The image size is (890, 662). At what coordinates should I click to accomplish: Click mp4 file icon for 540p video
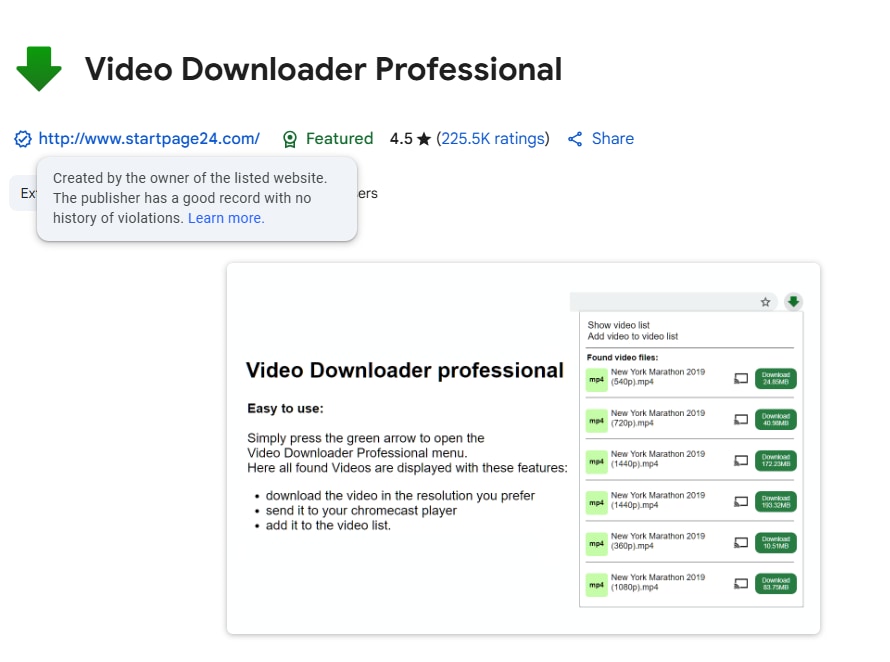pos(597,380)
